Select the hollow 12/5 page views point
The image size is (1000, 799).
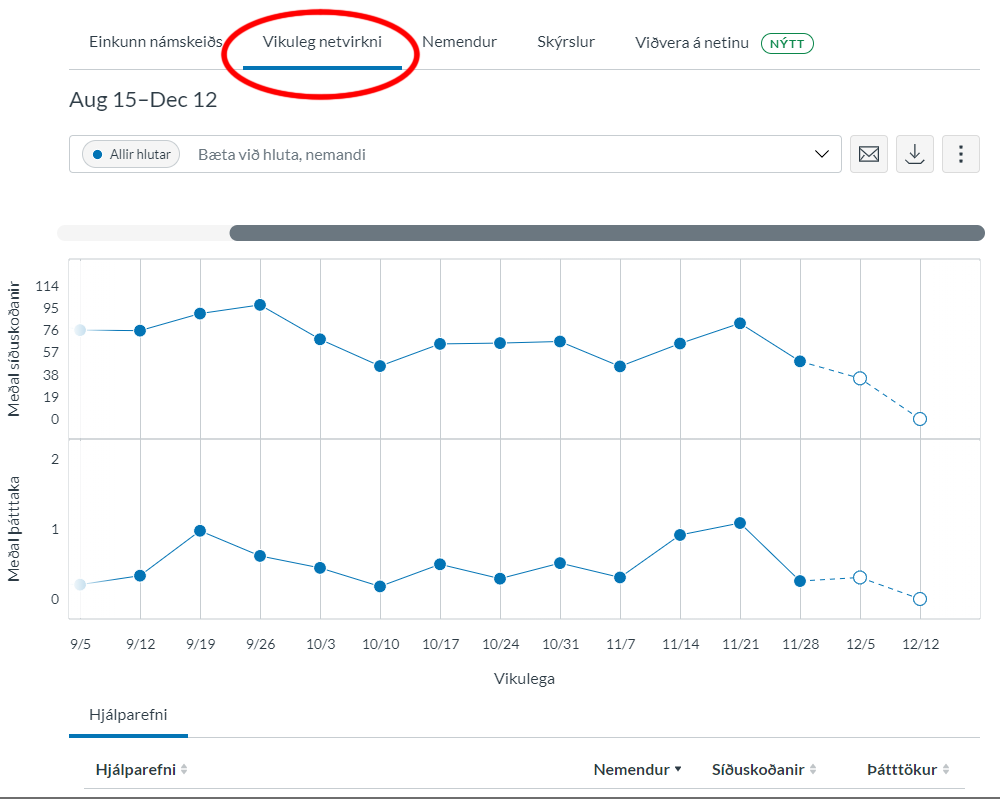[x=860, y=378]
